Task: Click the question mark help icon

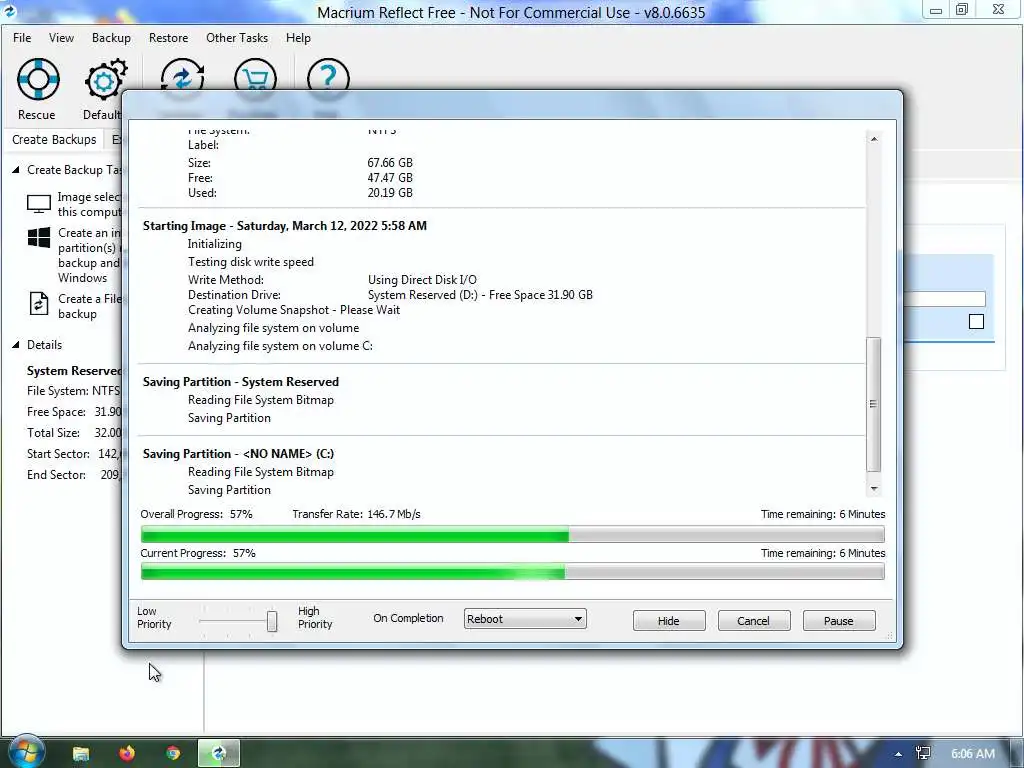Action: coord(328,75)
